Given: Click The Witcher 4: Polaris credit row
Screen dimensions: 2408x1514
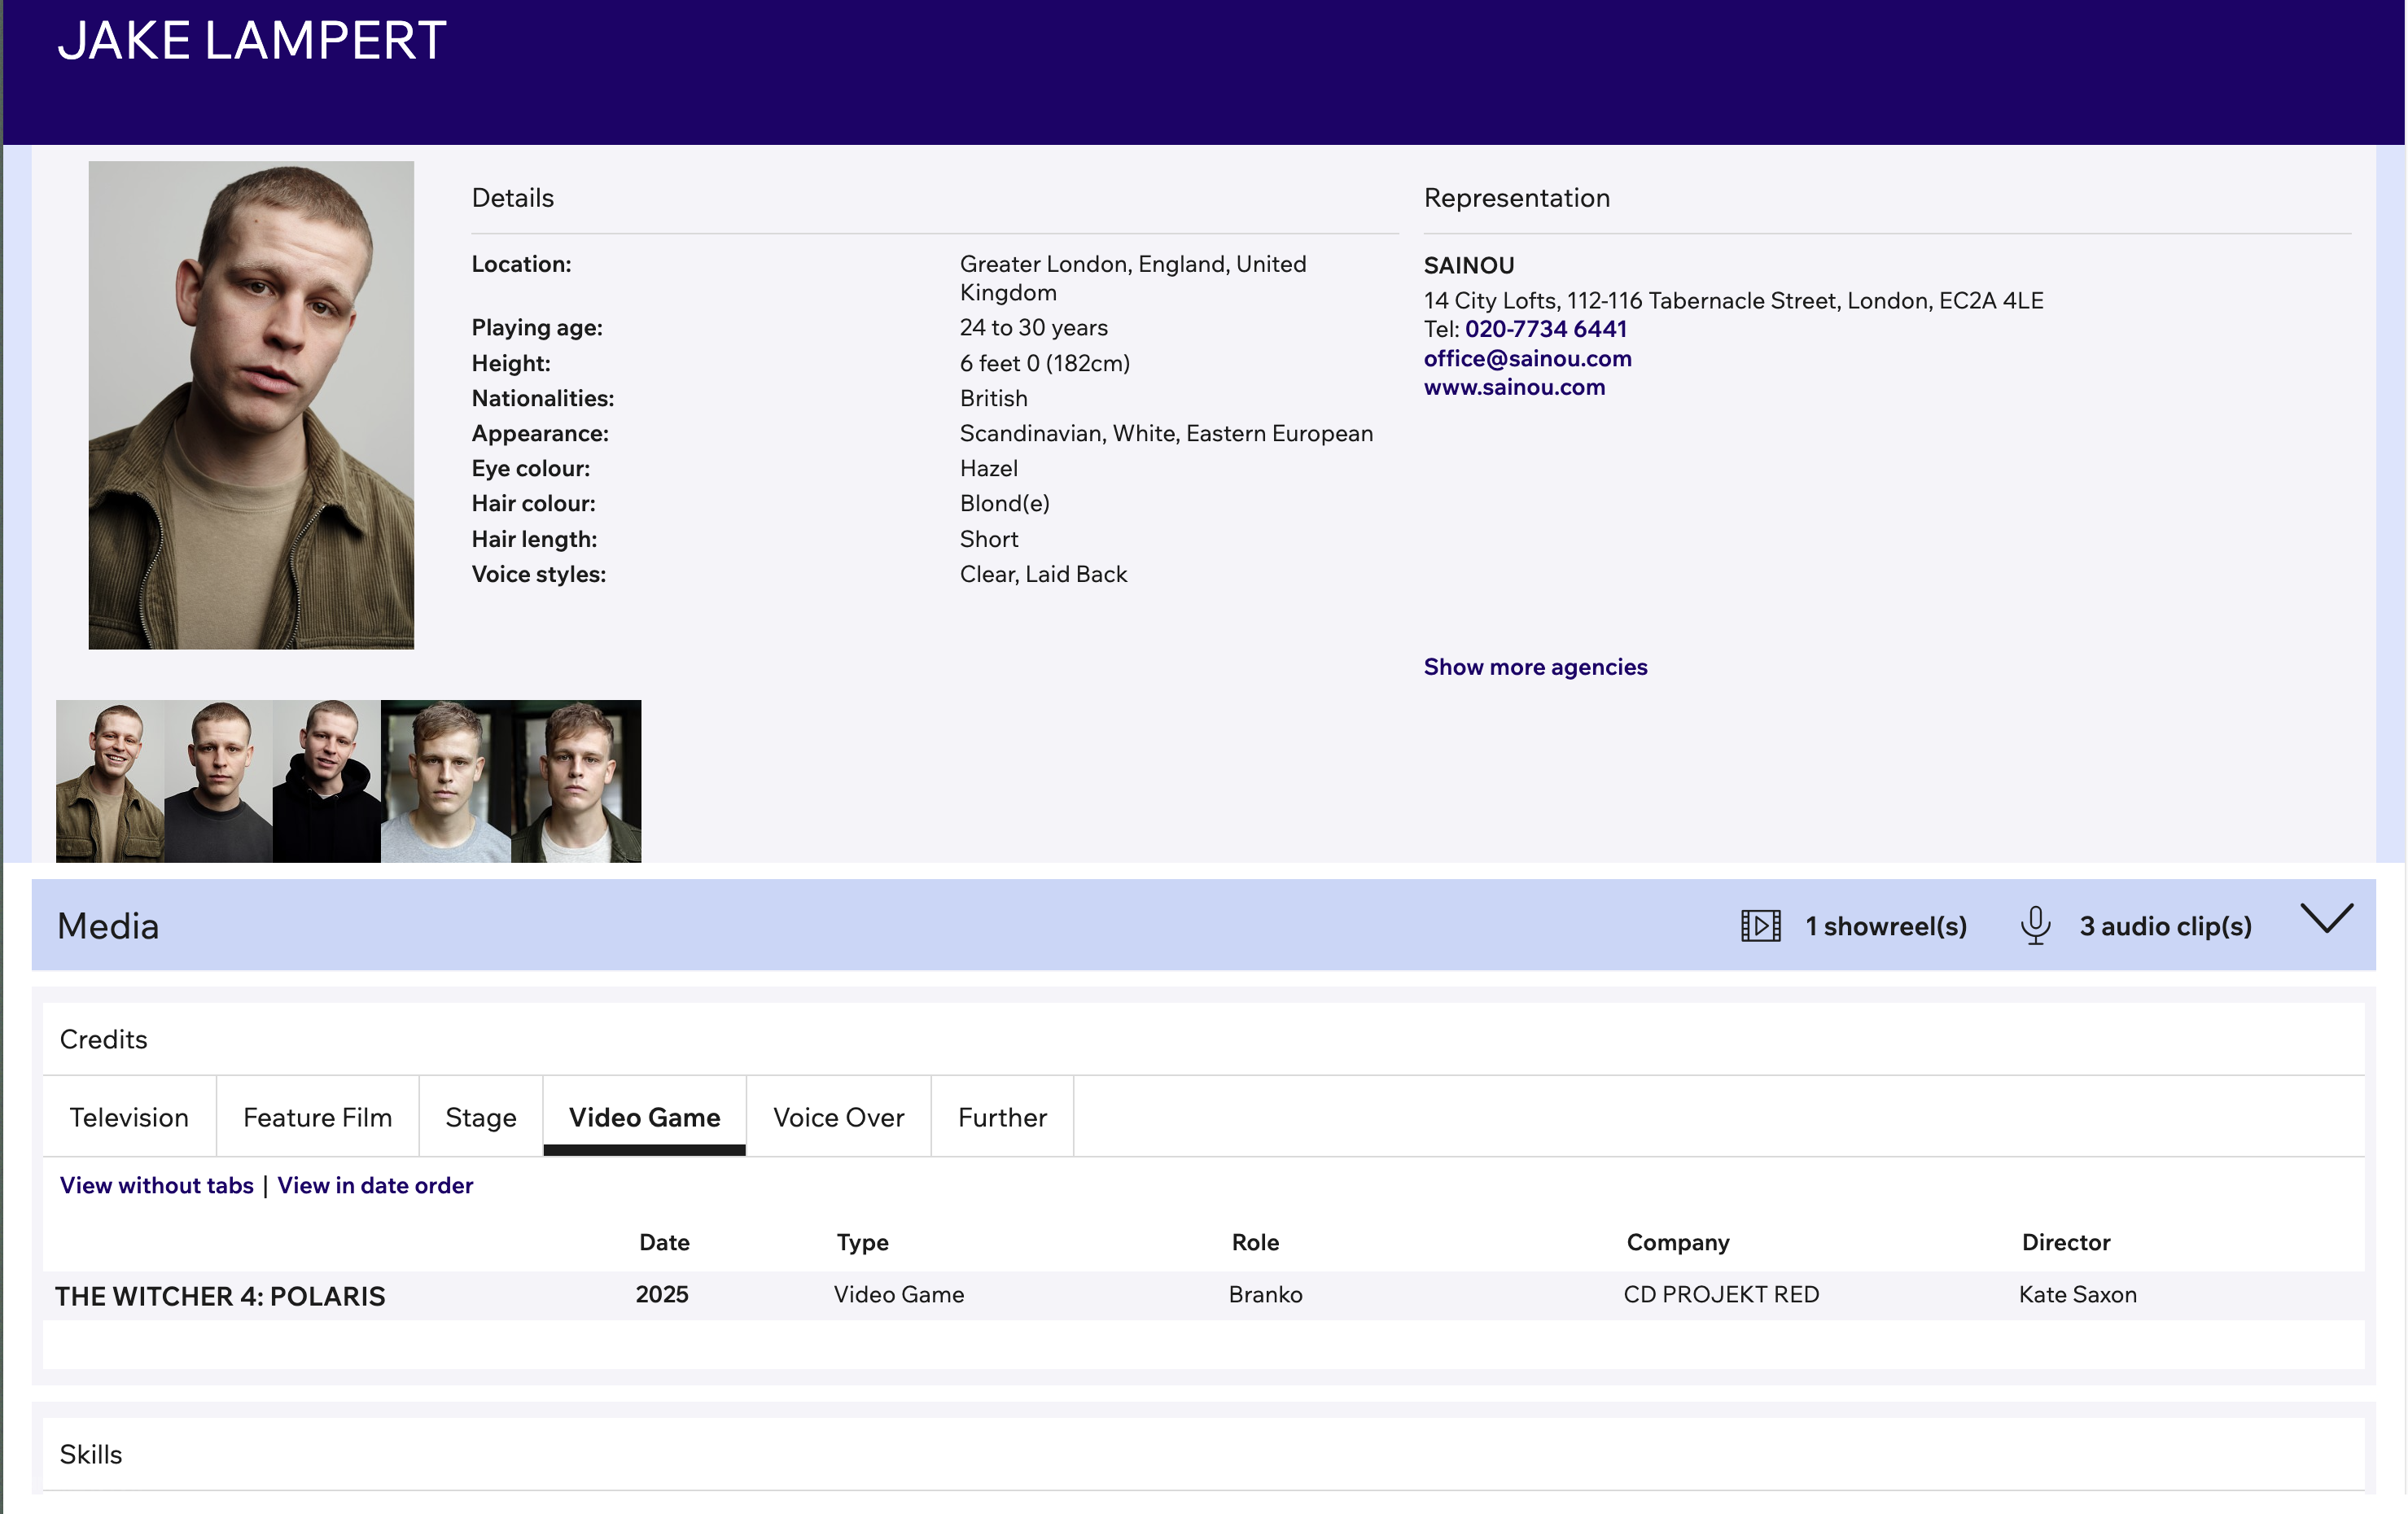Looking at the screenshot, I should (220, 1296).
